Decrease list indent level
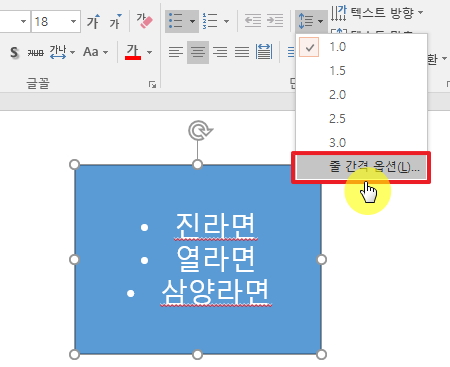450x367 pixels. coord(253,21)
